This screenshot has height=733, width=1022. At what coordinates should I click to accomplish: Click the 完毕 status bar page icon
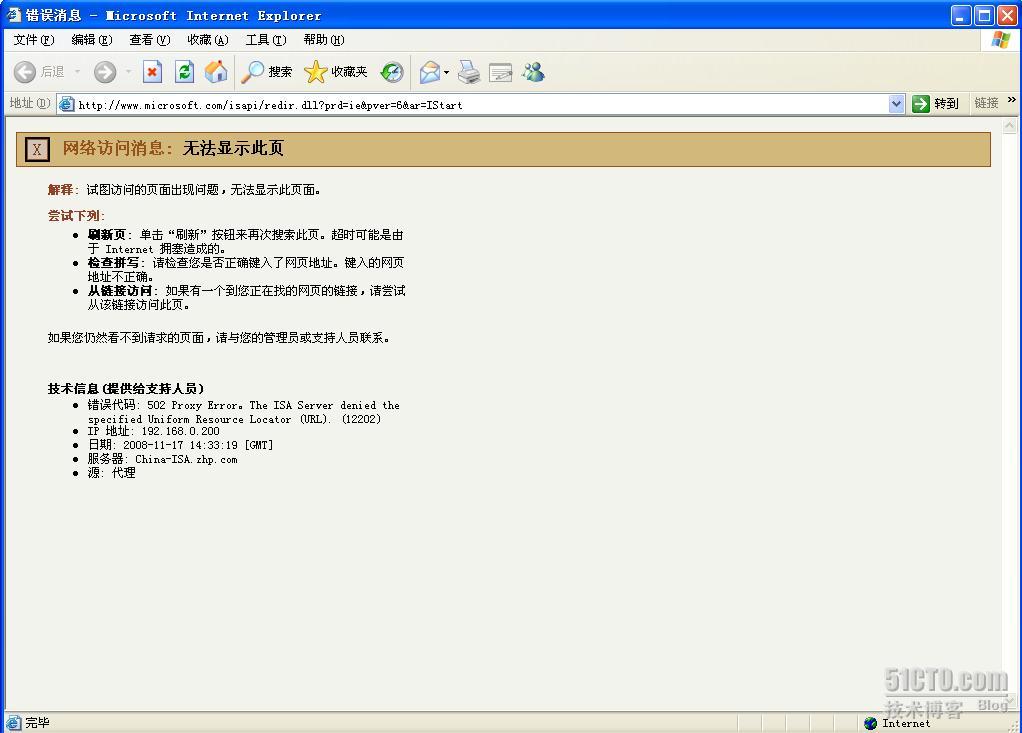click(x=13, y=723)
